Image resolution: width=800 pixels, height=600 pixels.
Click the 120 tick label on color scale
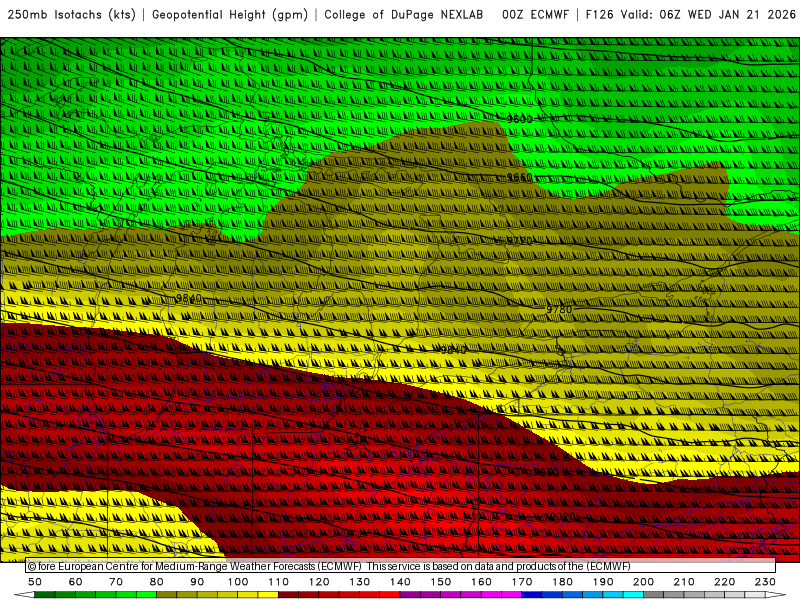point(319,582)
